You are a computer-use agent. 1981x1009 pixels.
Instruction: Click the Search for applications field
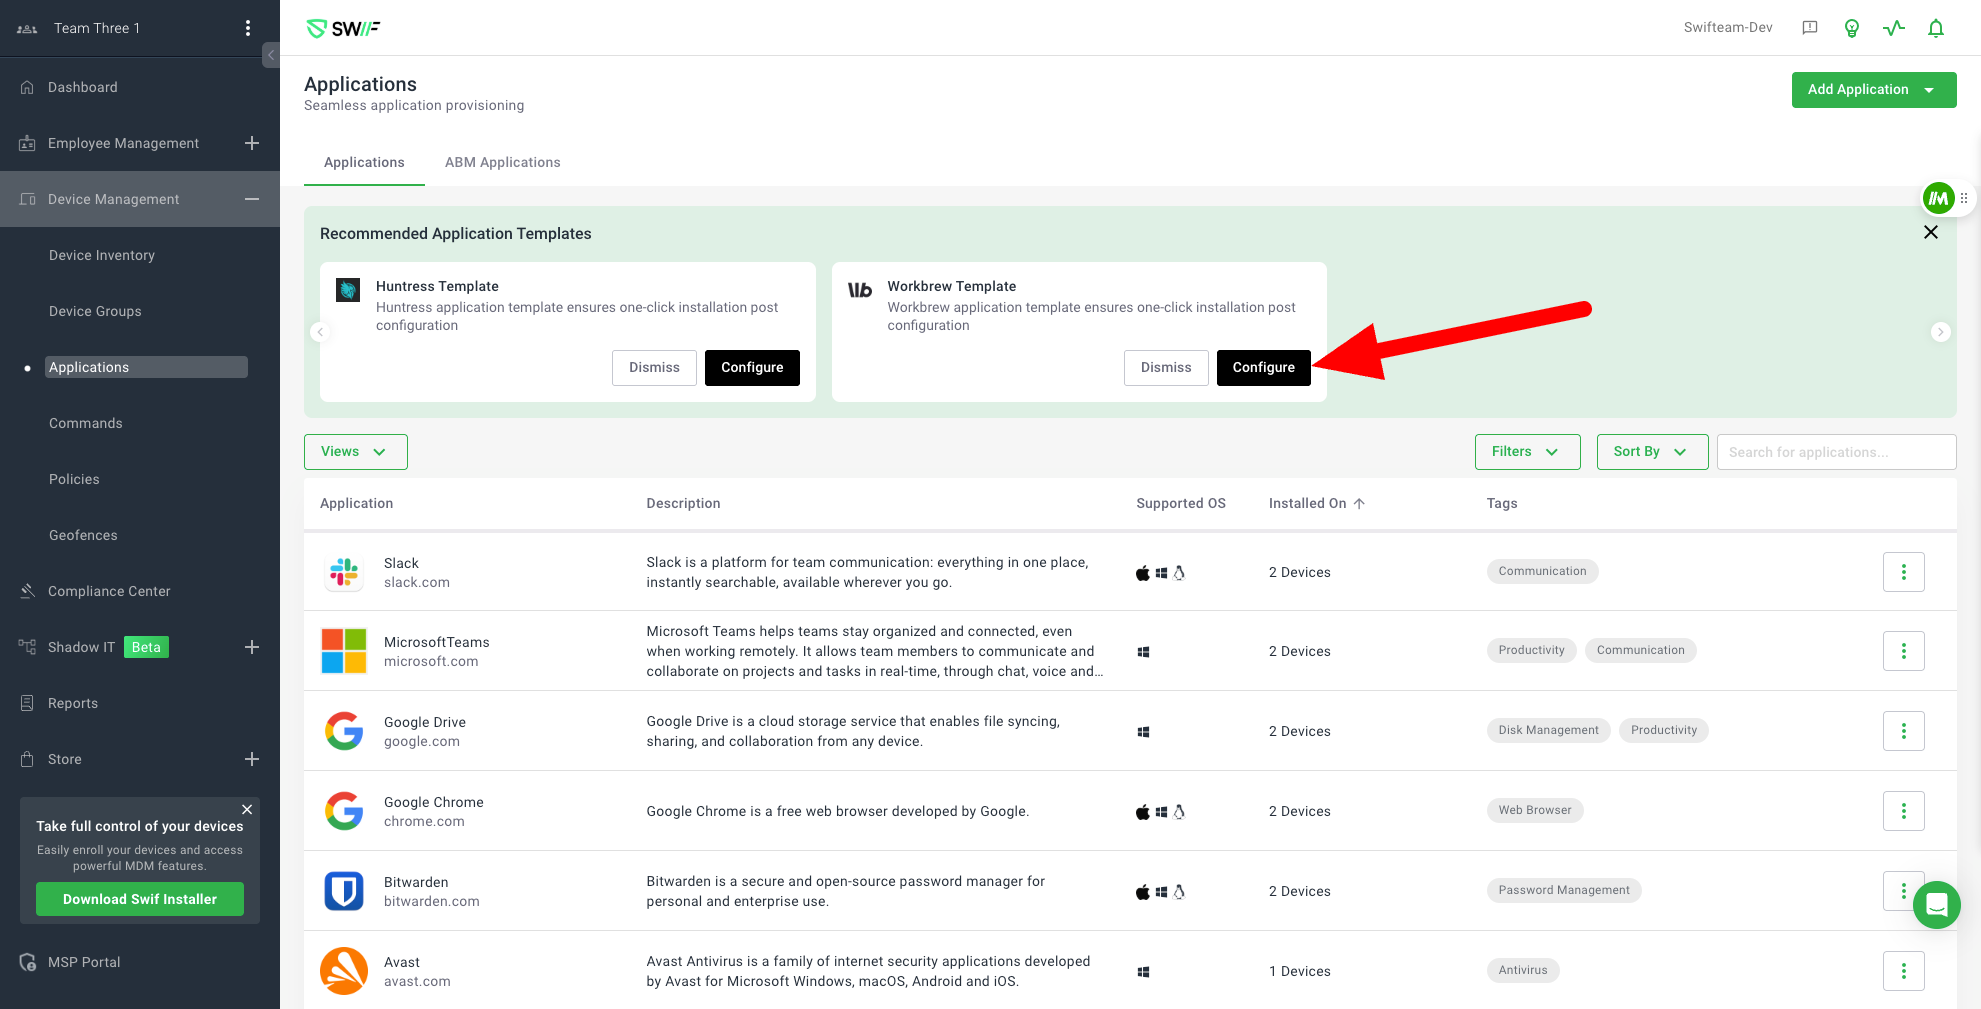click(x=1836, y=452)
